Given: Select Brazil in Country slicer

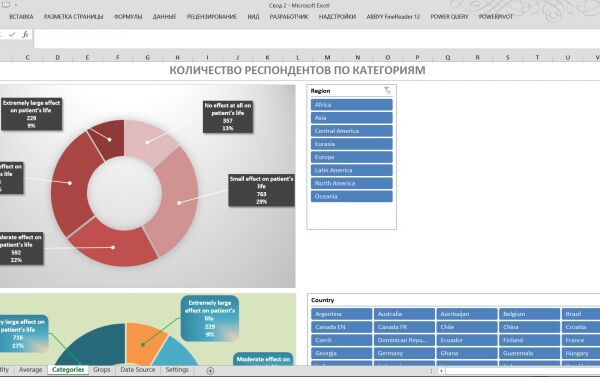Looking at the screenshot, I should pos(581,314).
